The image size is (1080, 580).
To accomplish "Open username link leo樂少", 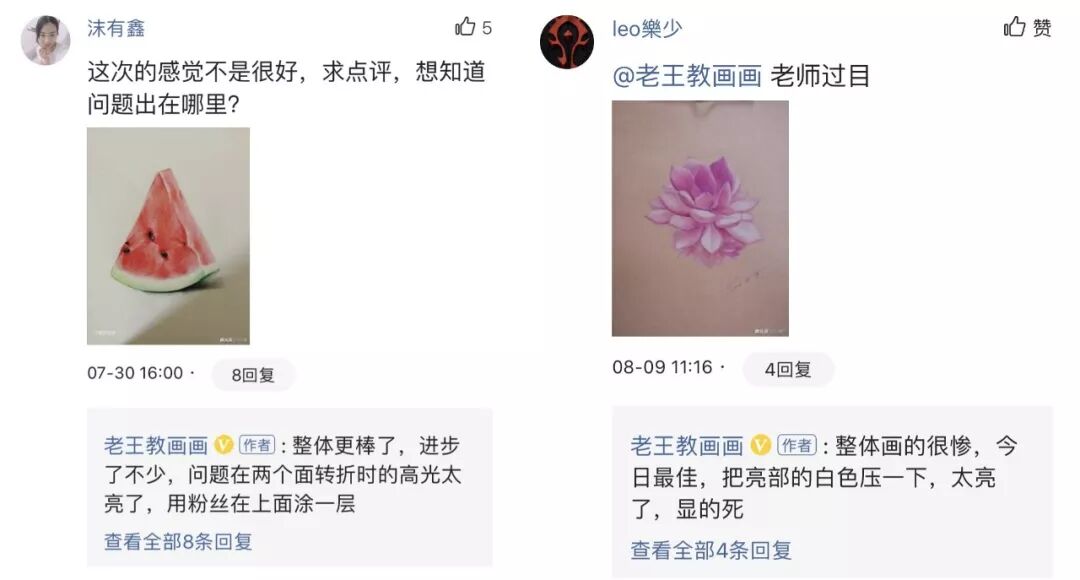I will [647, 28].
